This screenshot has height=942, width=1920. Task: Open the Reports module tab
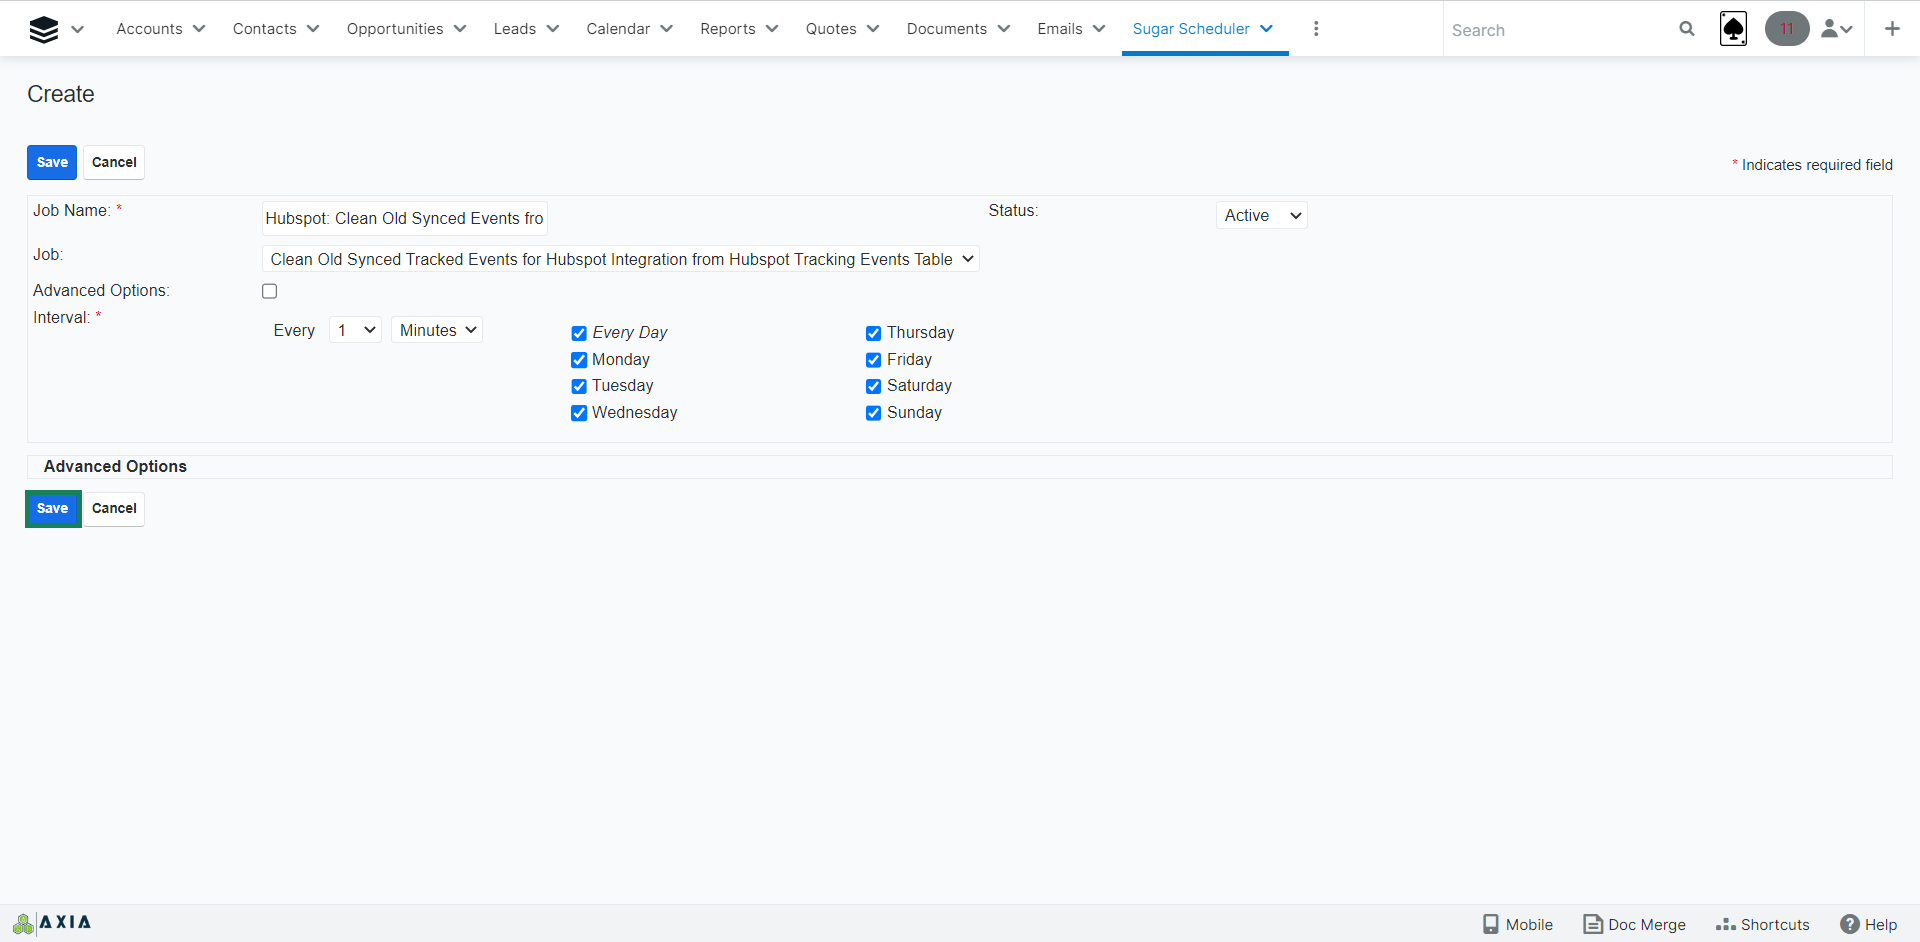(x=727, y=29)
